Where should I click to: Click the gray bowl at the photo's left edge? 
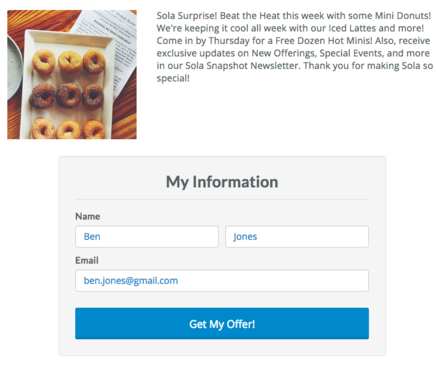click(14, 66)
